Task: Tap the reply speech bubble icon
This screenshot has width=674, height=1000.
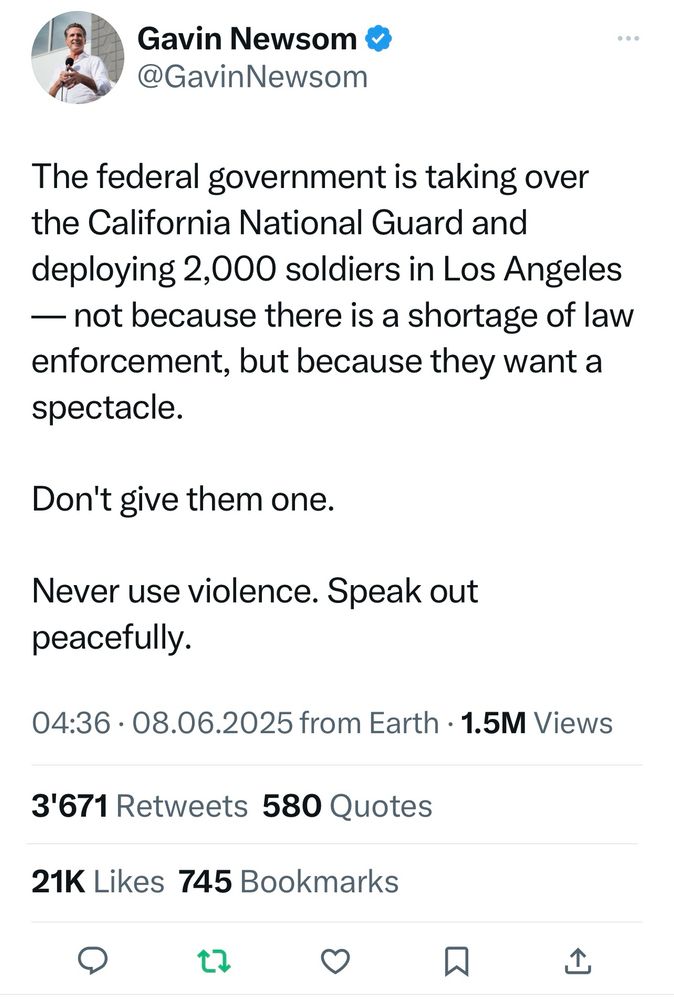Action: pos(92,960)
